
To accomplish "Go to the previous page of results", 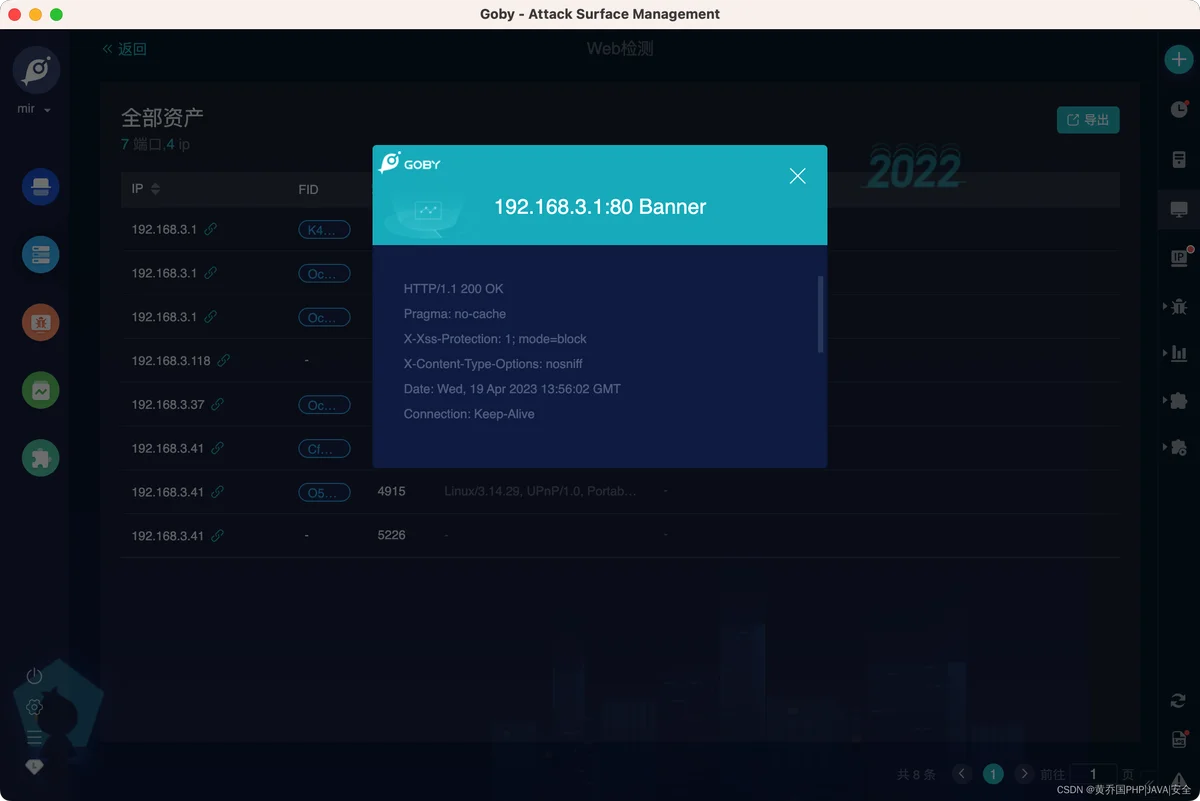I will pos(962,774).
